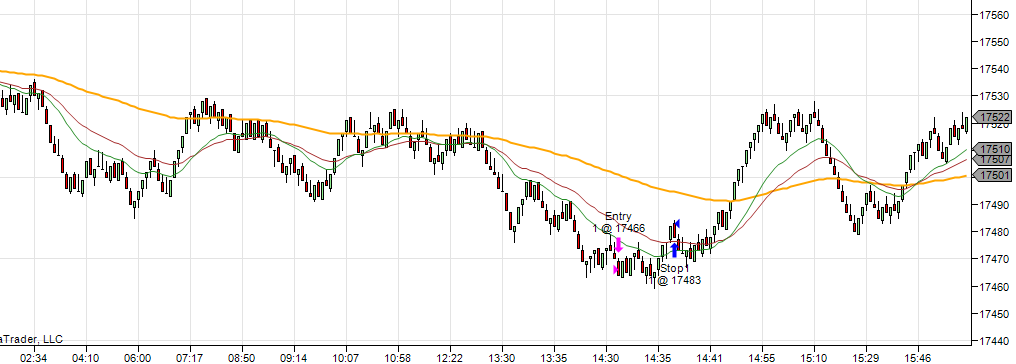Click the 04:10 time axis label
Screen dimensions: 1016x364
pyautogui.click(x=86, y=358)
